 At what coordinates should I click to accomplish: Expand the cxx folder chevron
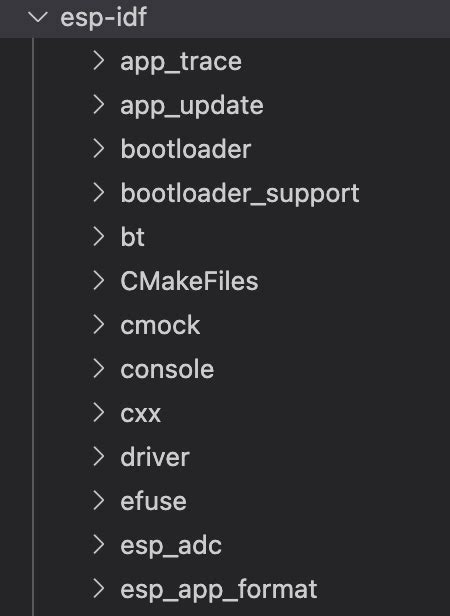99,413
